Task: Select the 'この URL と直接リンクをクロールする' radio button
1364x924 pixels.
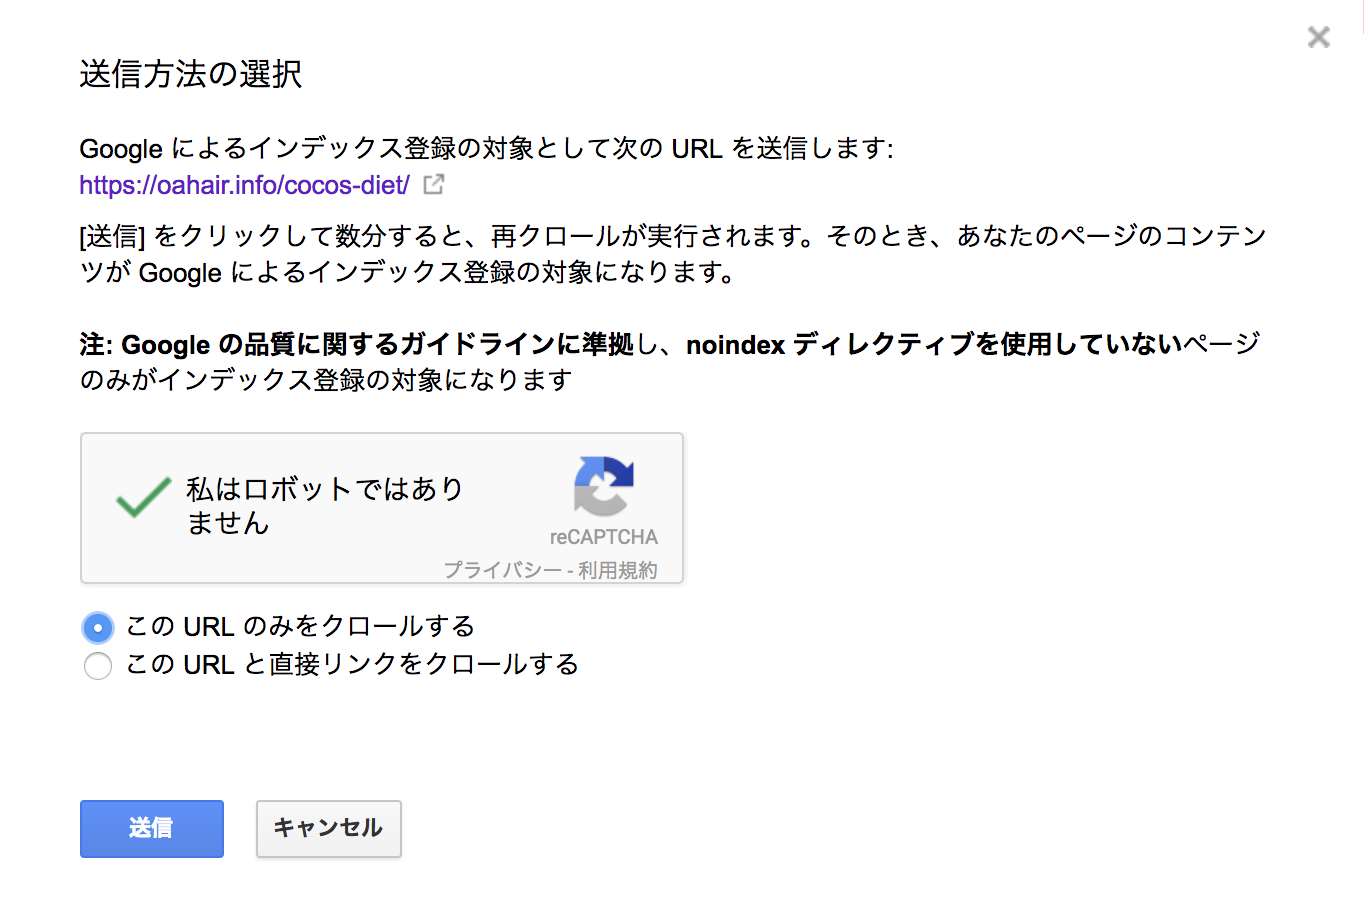Action: (98, 666)
